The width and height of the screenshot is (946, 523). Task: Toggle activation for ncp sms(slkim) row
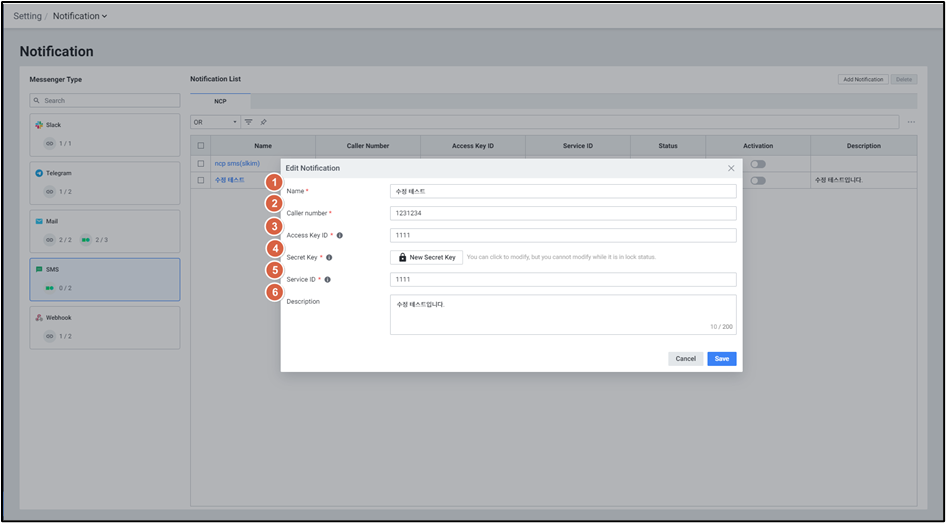coord(758,164)
